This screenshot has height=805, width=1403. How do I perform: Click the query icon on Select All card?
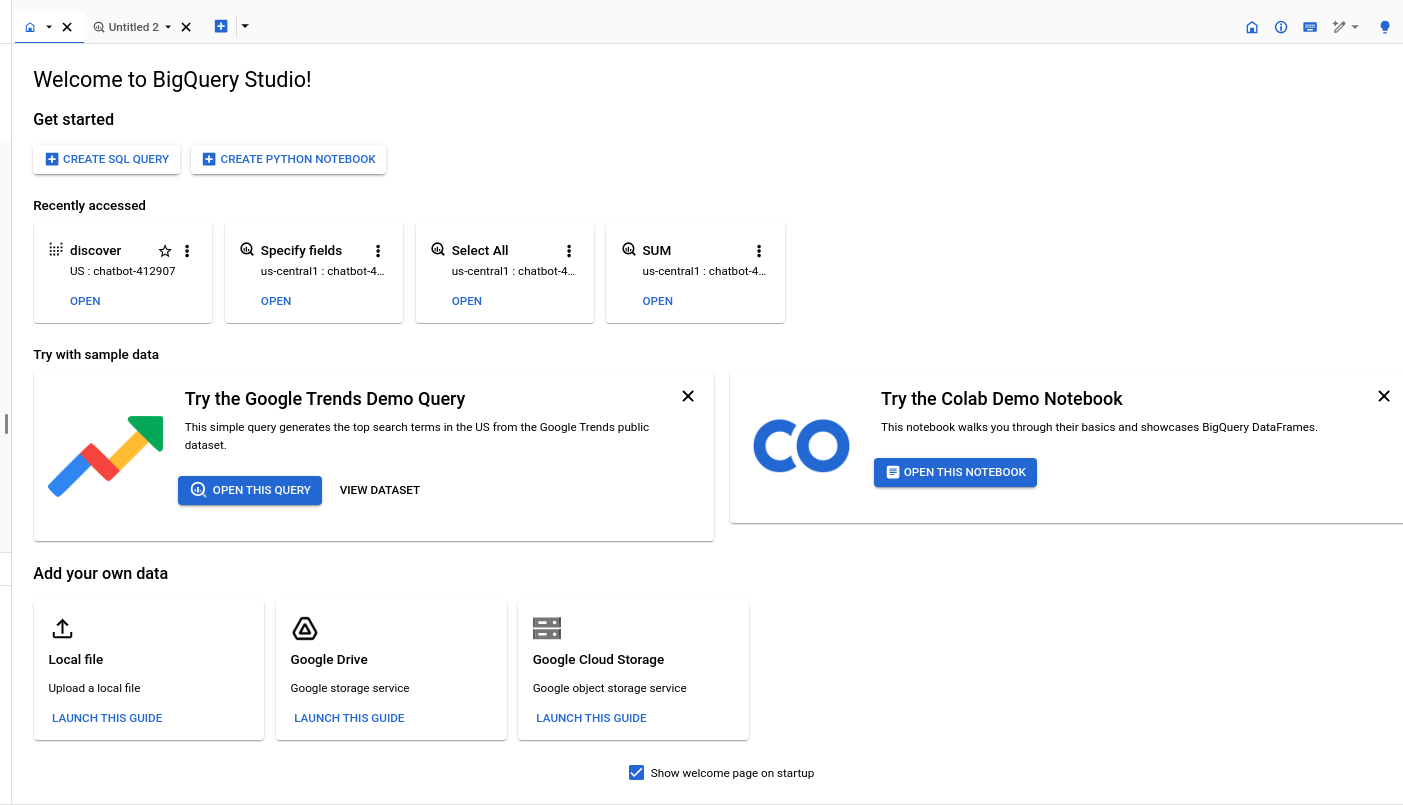coord(438,249)
